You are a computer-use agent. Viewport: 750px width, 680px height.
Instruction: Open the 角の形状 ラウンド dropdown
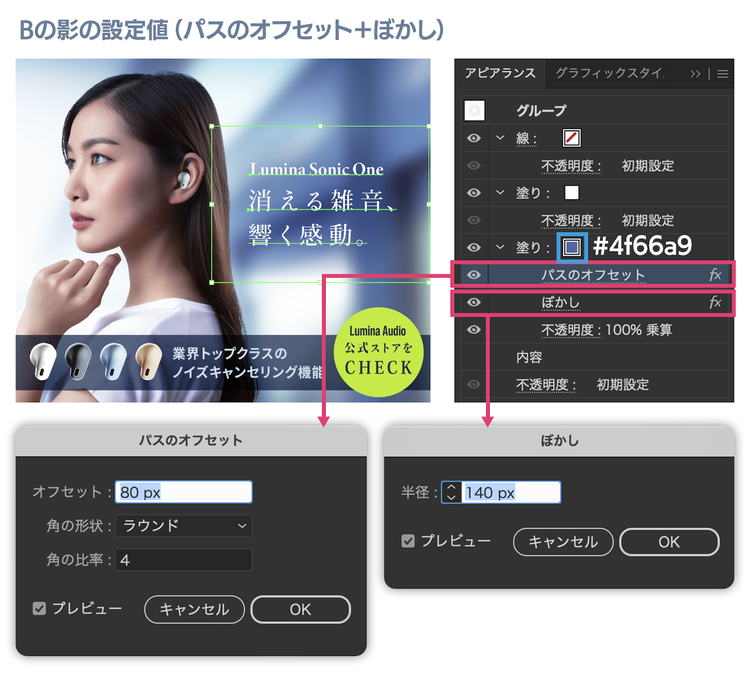pos(184,526)
